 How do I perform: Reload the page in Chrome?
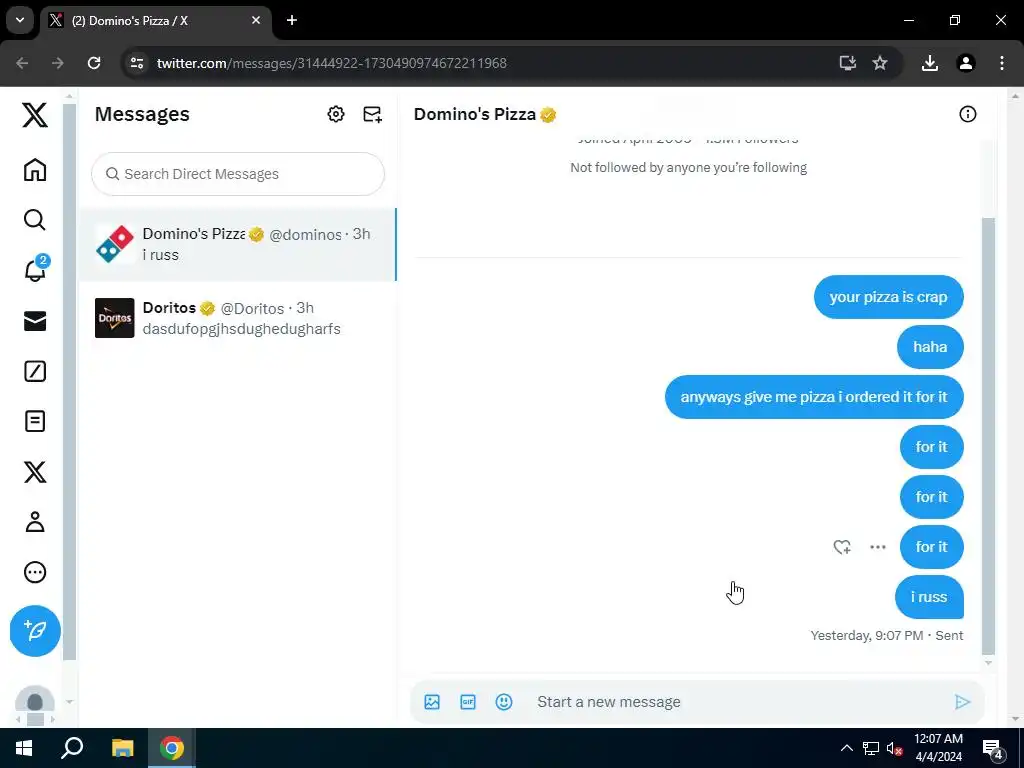tap(94, 63)
